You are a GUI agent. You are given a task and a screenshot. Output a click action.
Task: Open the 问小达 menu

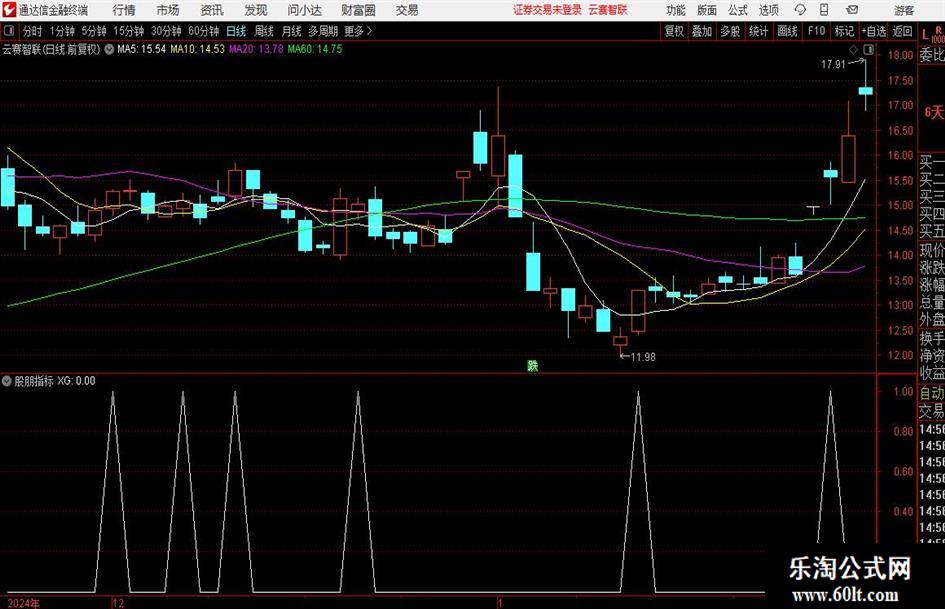304,10
